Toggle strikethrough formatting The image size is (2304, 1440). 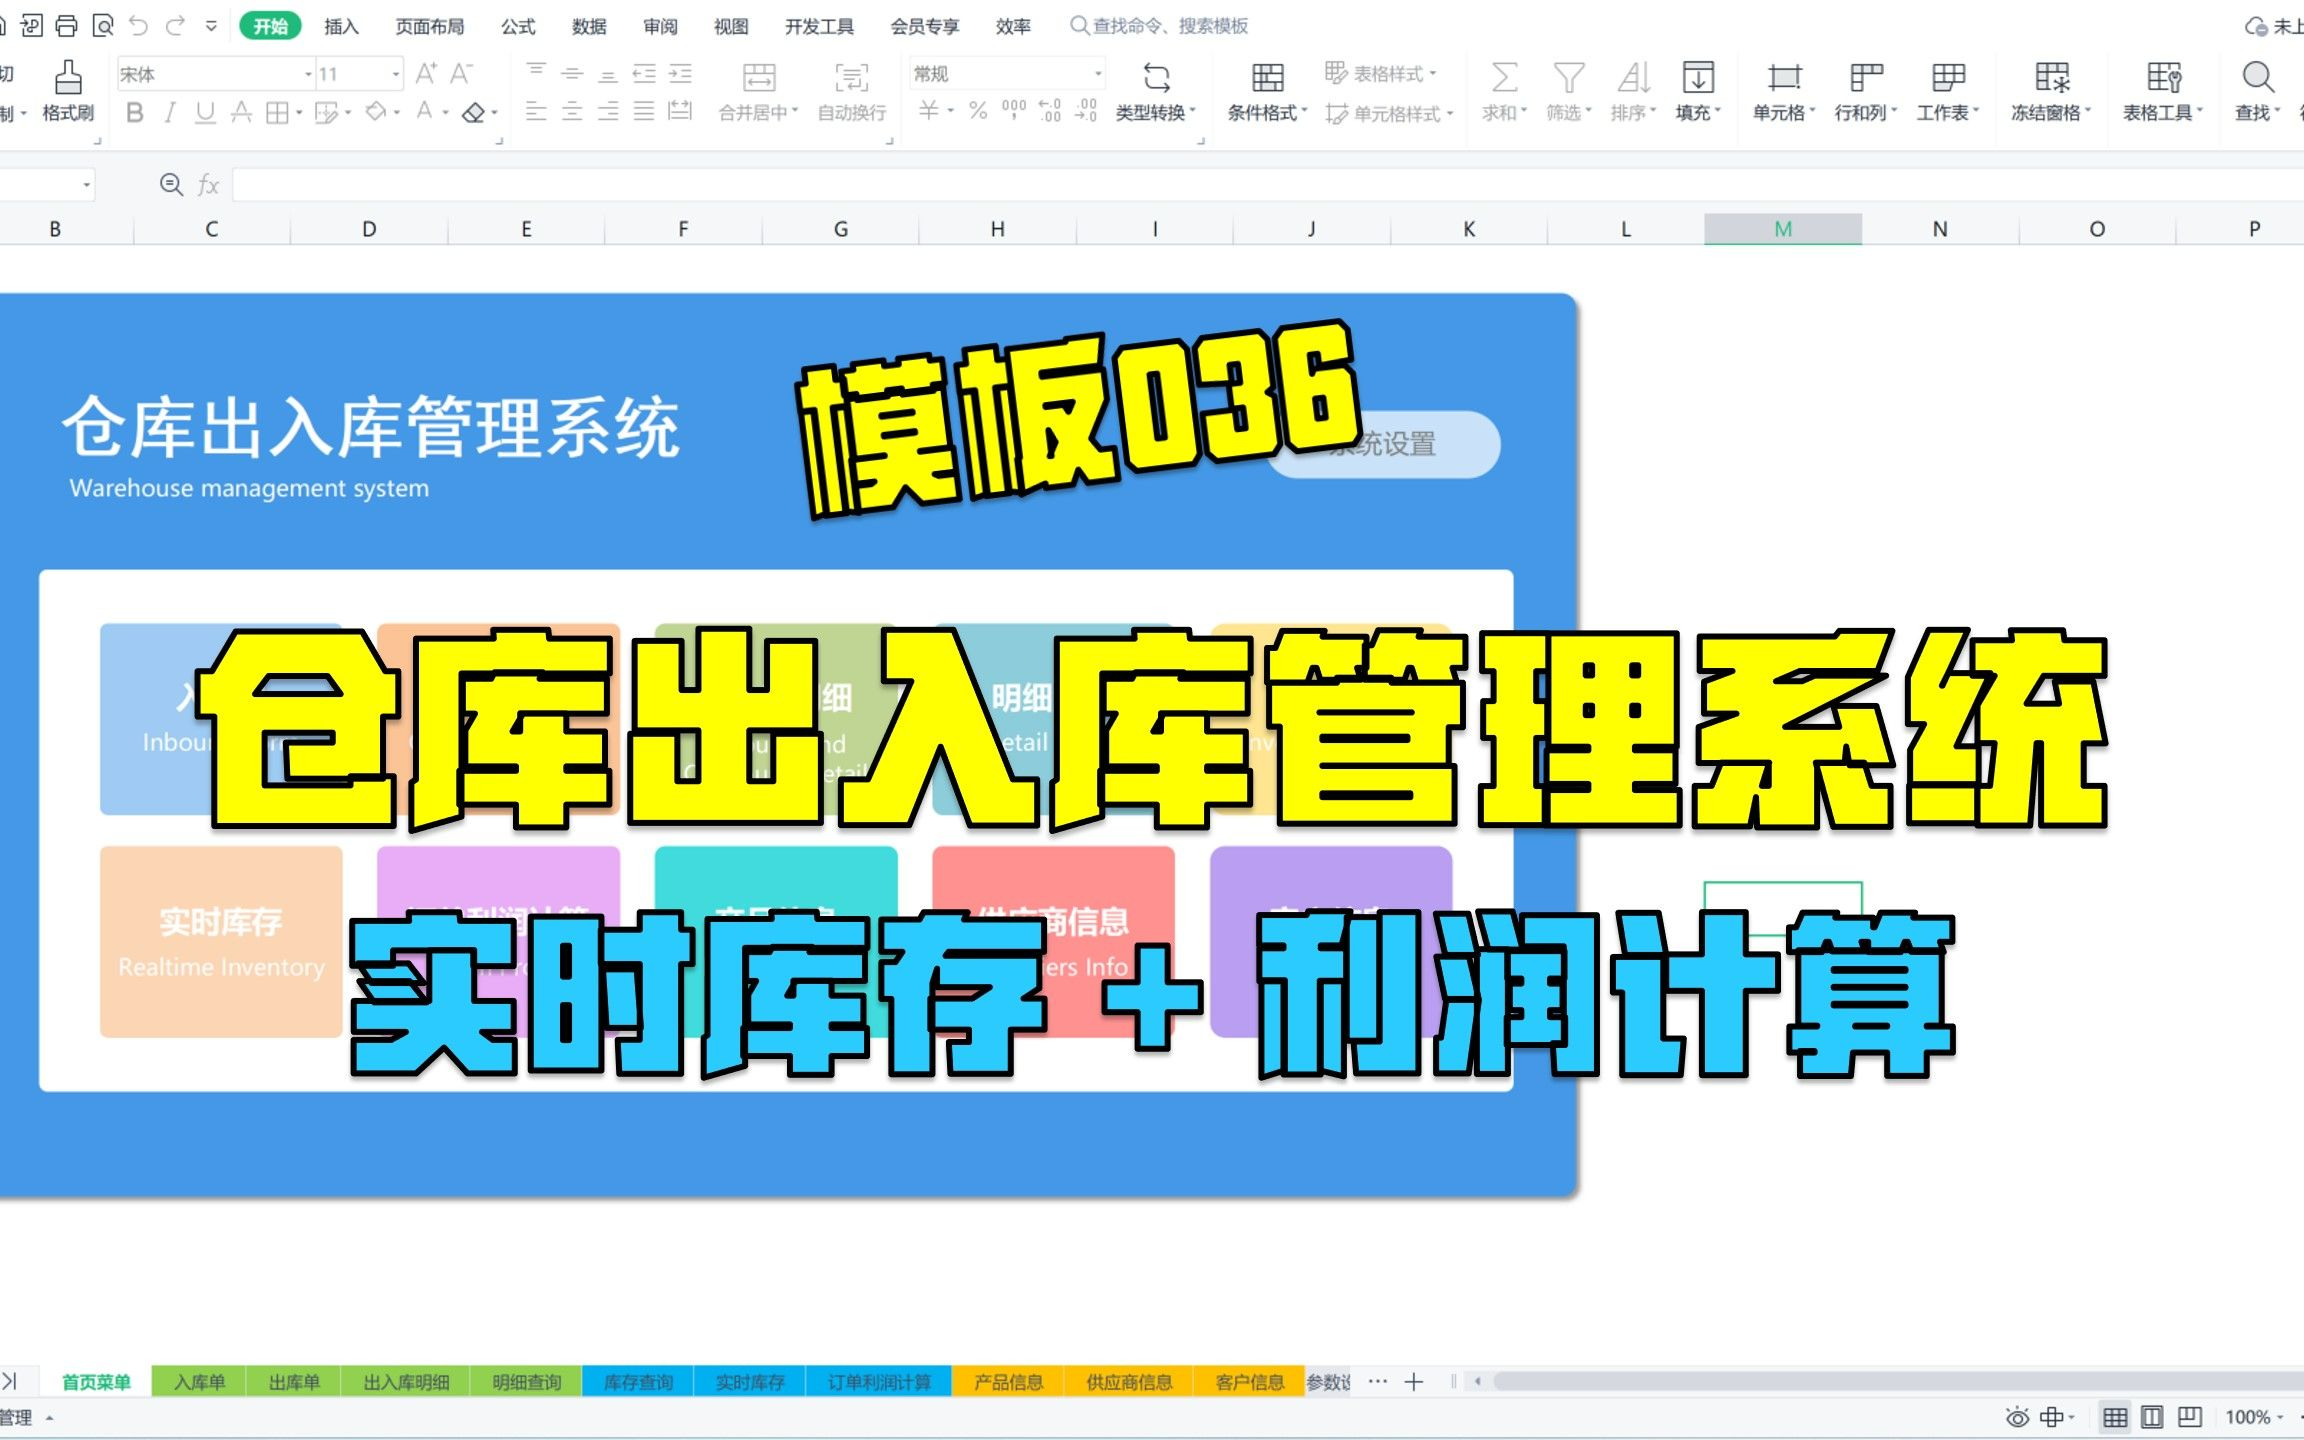point(241,113)
